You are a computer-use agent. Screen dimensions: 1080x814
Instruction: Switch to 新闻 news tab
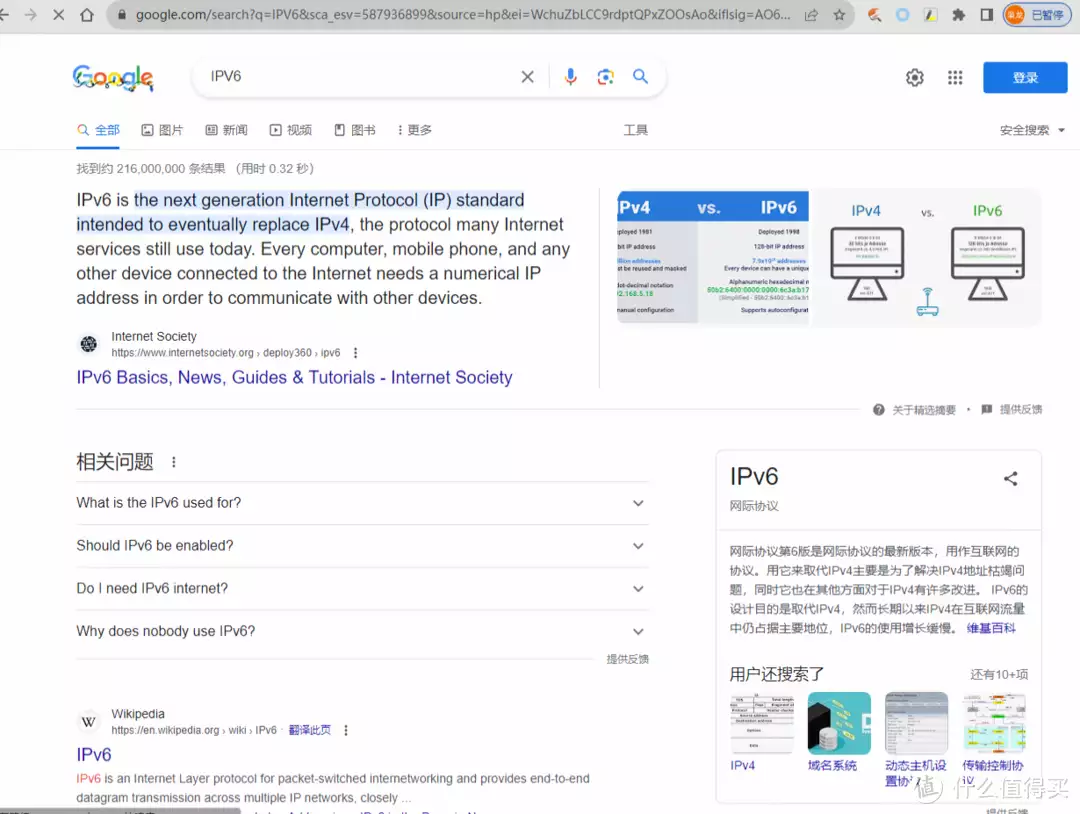[x=227, y=130]
